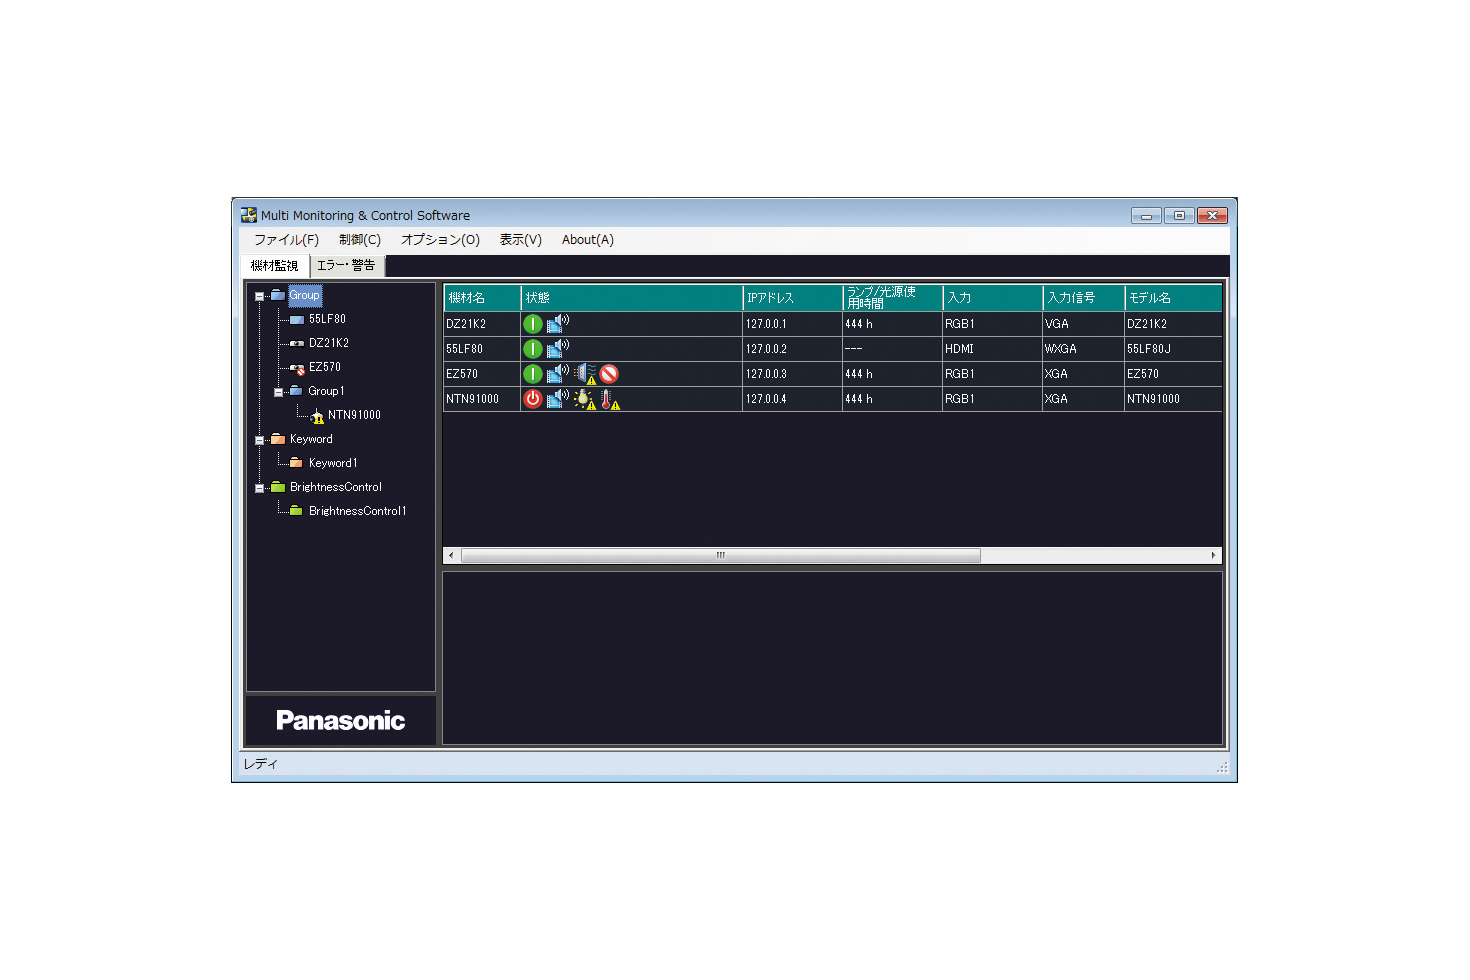
Task: Open the 制御(C) menu
Action: click(x=360, y=240)
